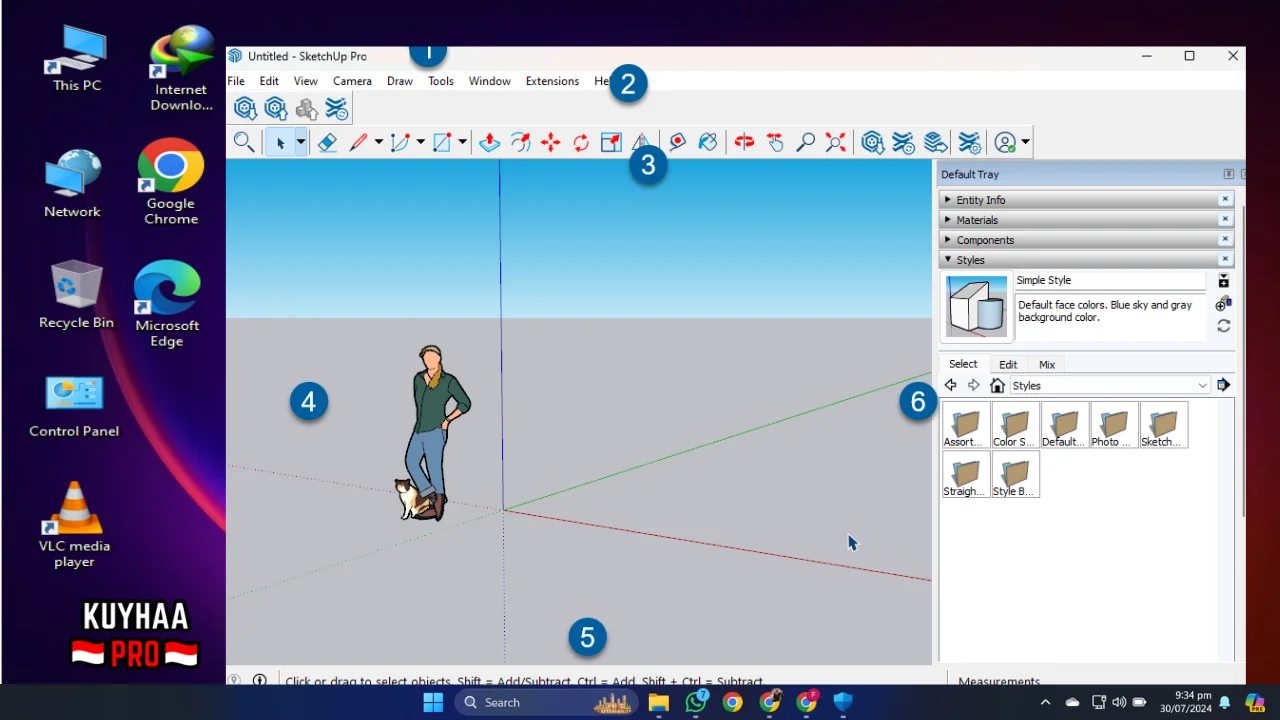The image size is (1280, 720).
Task: Open the Arc tool dropdown arrow
Action: (420, 143)
